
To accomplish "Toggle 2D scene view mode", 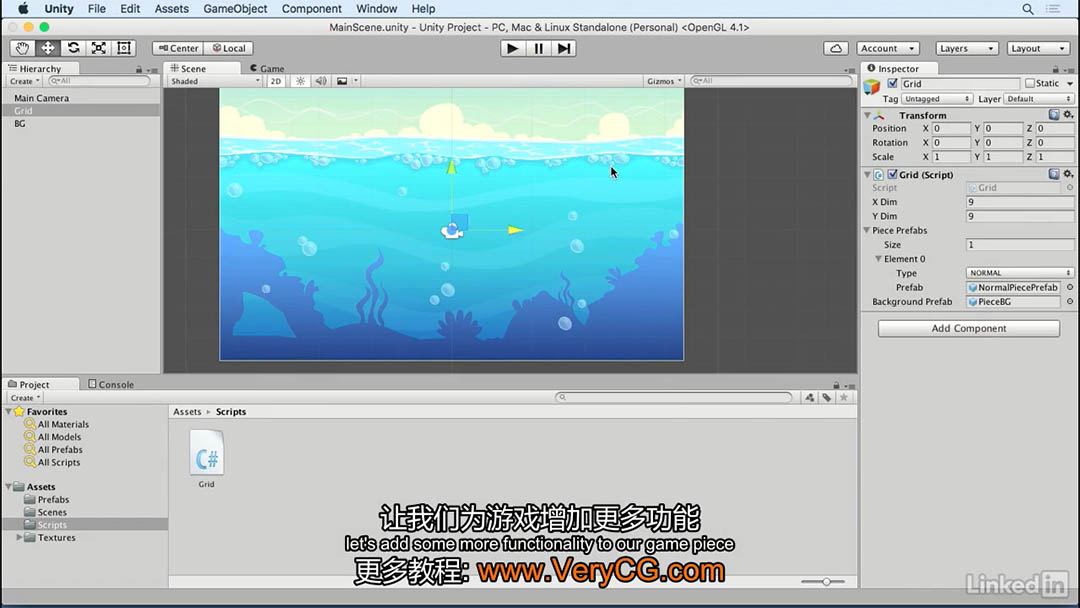I will (x=276, y=81).
